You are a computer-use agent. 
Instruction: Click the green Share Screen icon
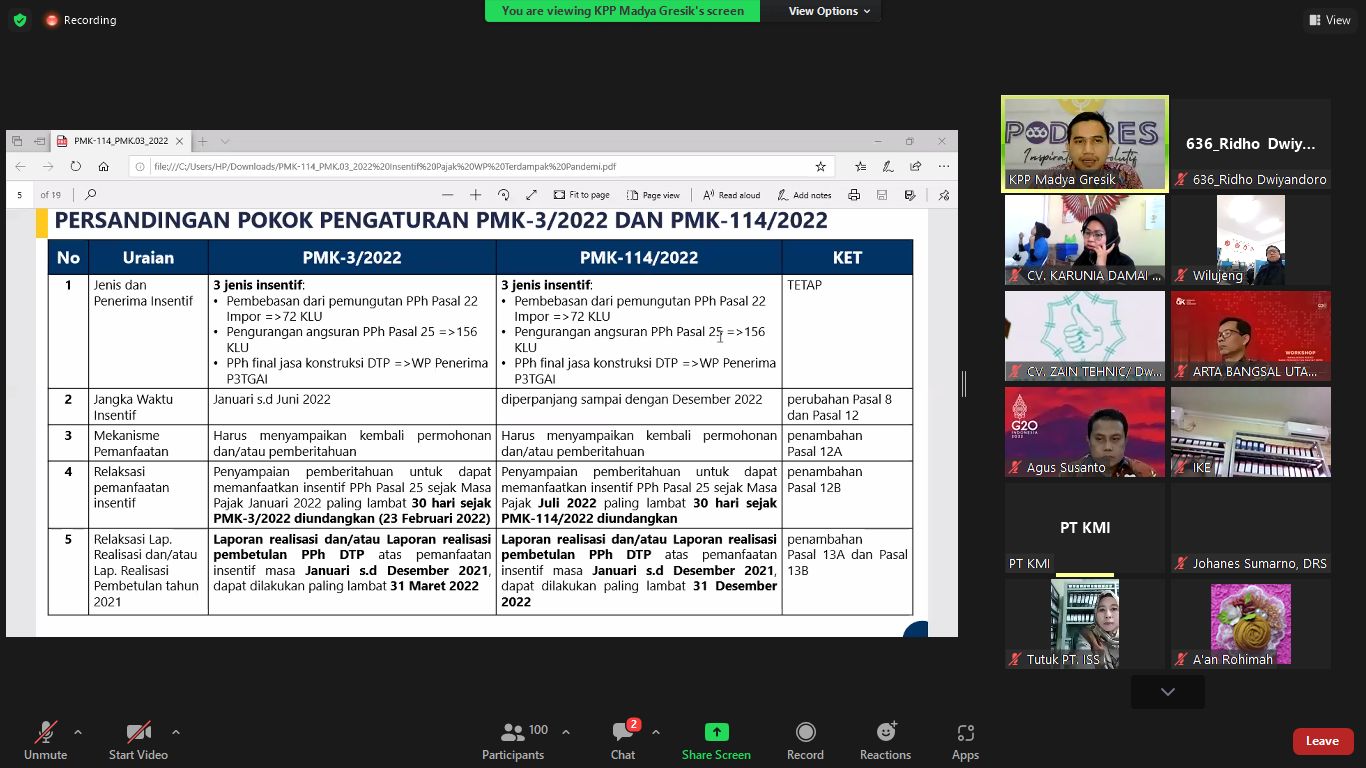pos(716,732)
